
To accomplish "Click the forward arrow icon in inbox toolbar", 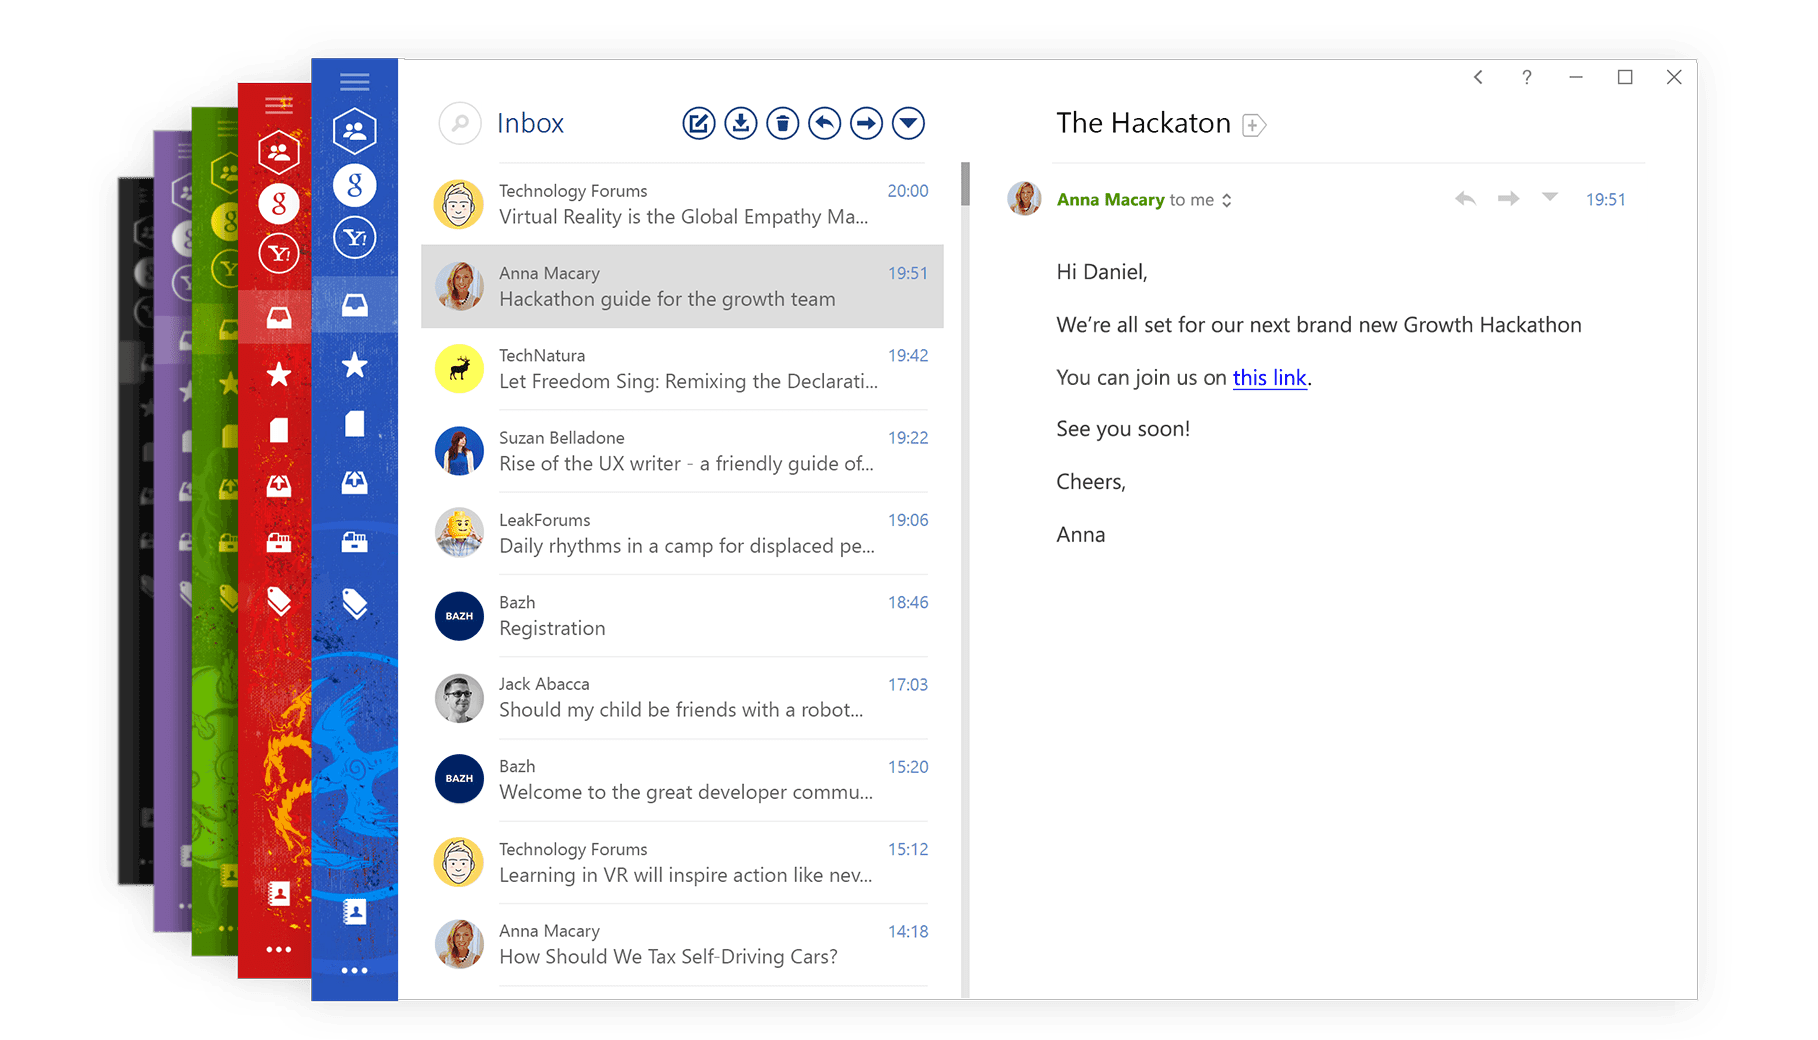I will [x=867, y=124].
